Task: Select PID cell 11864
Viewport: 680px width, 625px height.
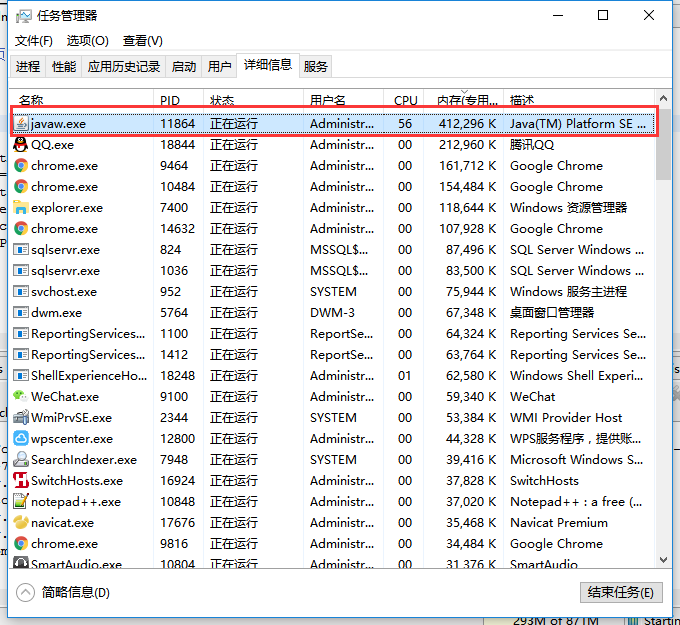Action: pos(177,124)
